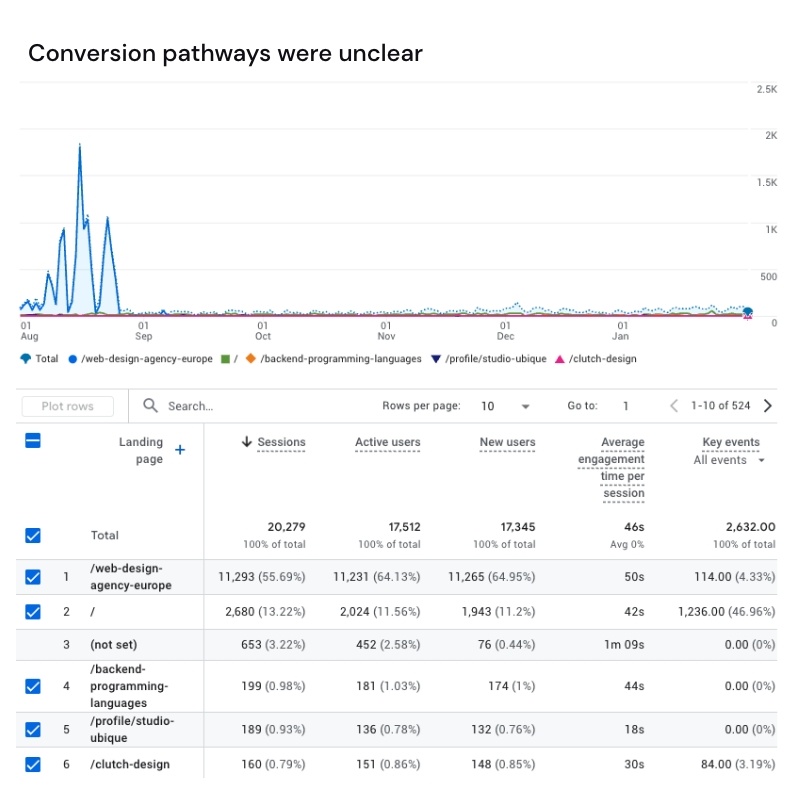
Task: Uncheck the /web-design-agency-europe row checkbox
Action: (x=33, y=577)
